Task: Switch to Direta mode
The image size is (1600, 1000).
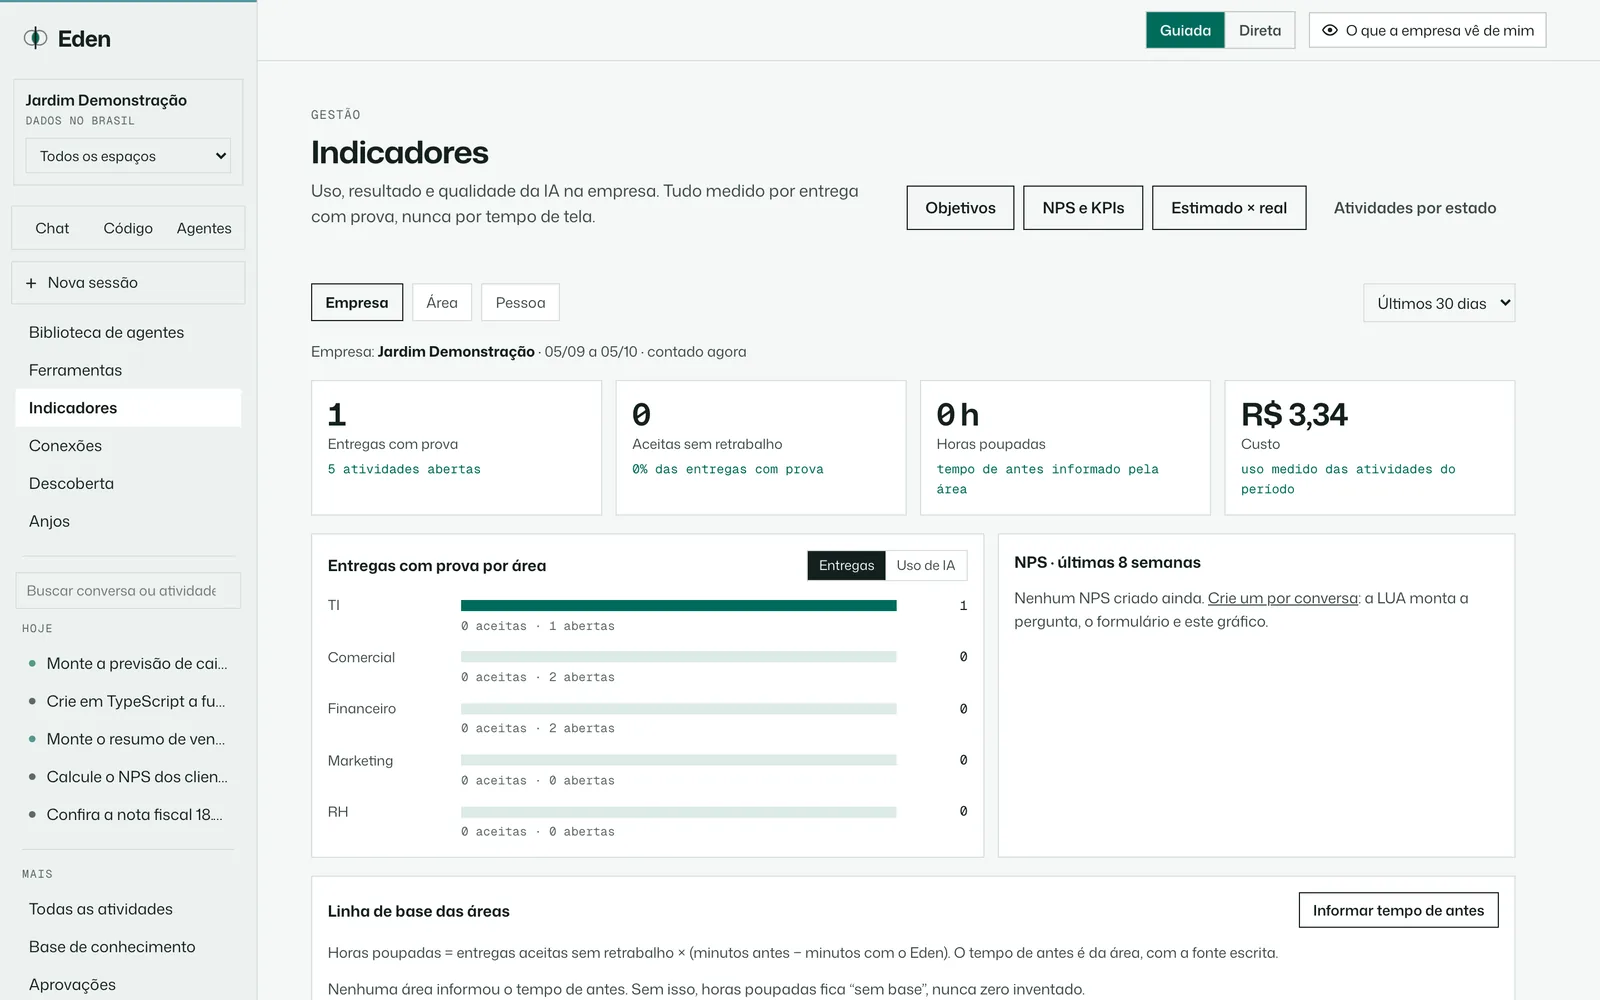Action: coord(1260,30)
